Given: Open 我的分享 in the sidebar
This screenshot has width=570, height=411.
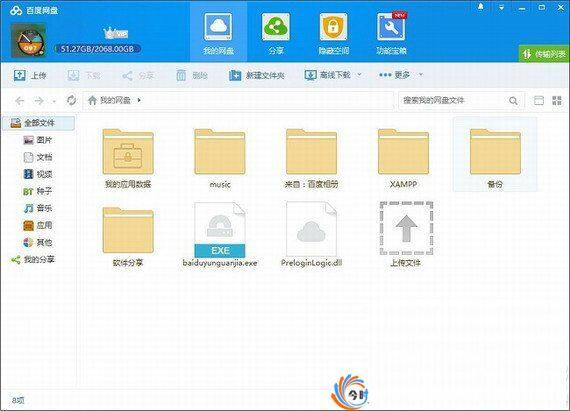Looking at the screenshot, I should point(33,259).
